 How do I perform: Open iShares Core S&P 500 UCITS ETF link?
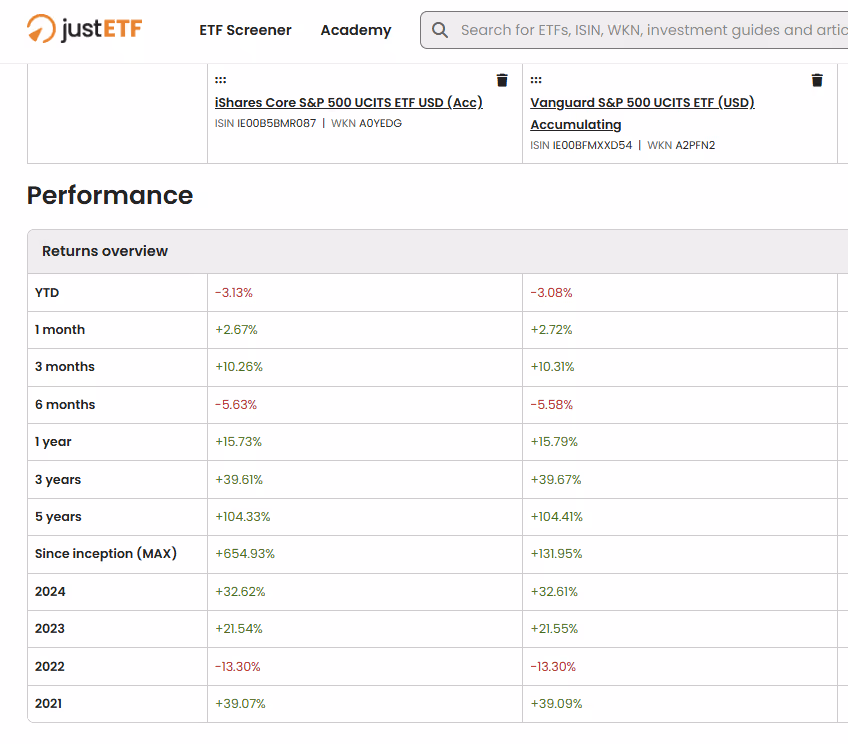click(x=348, y=103)
